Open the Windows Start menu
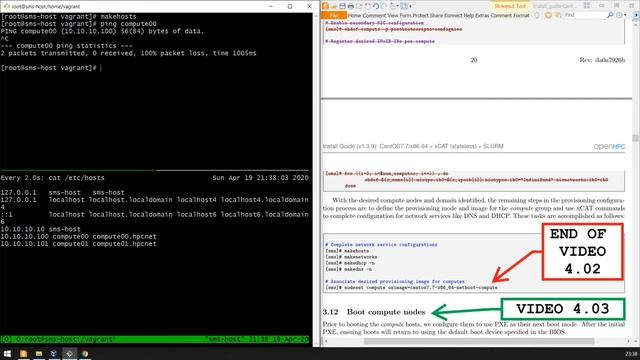 tap(7, 353)
